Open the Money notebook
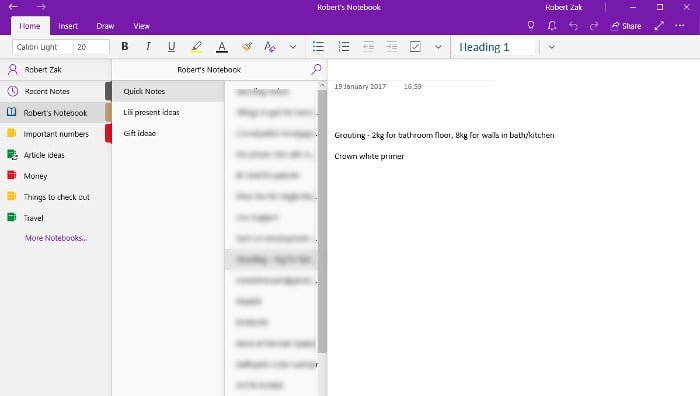 point(55,176)
